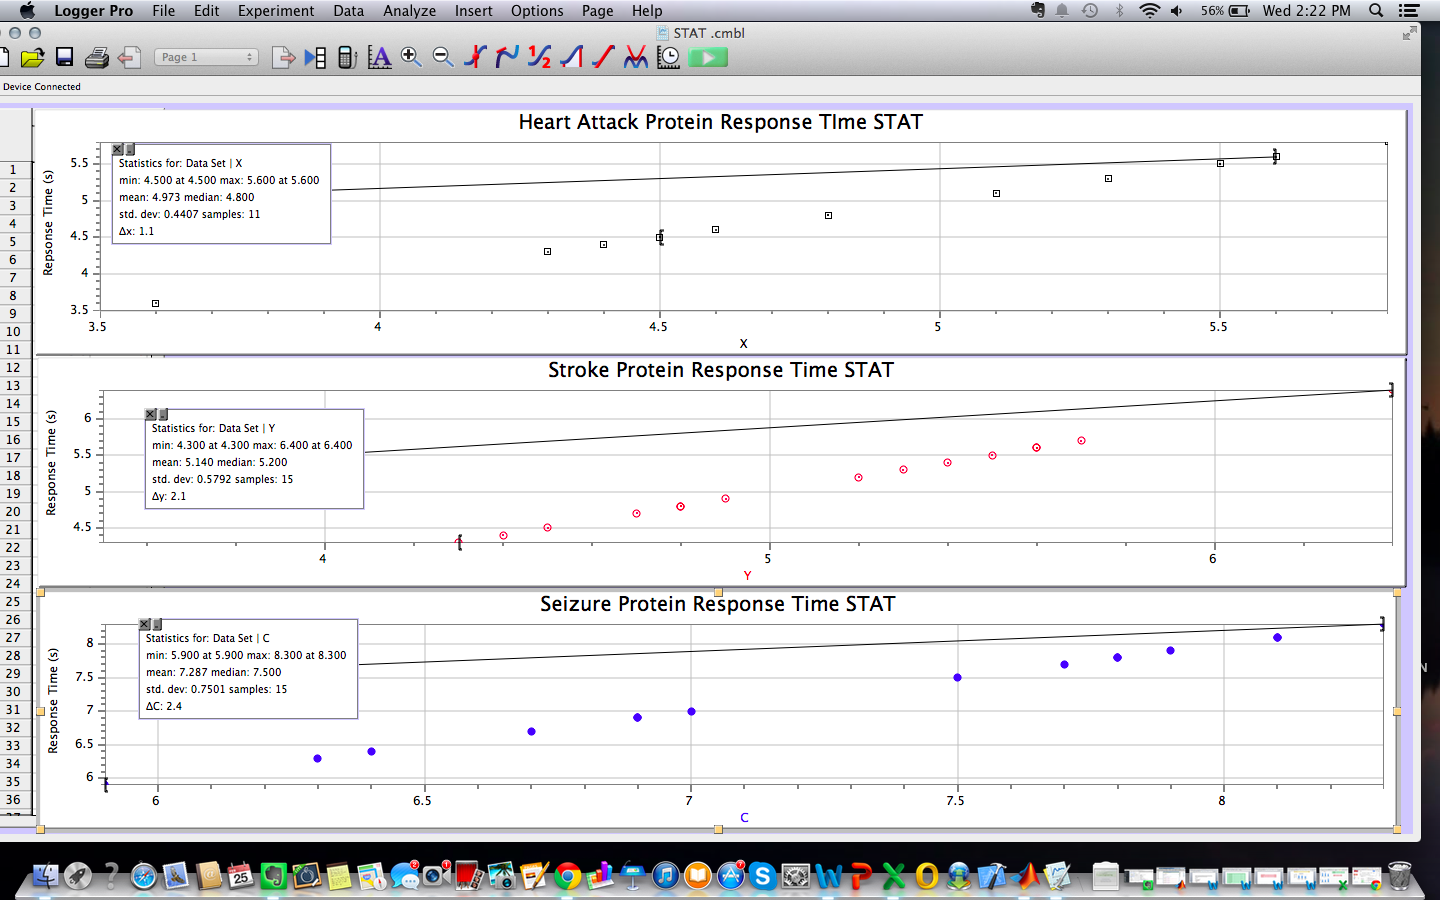Click the Print icon in toolbar
Image resolution: width=1440 pixels, height=900 pixels.
click(x=96, y=58)
